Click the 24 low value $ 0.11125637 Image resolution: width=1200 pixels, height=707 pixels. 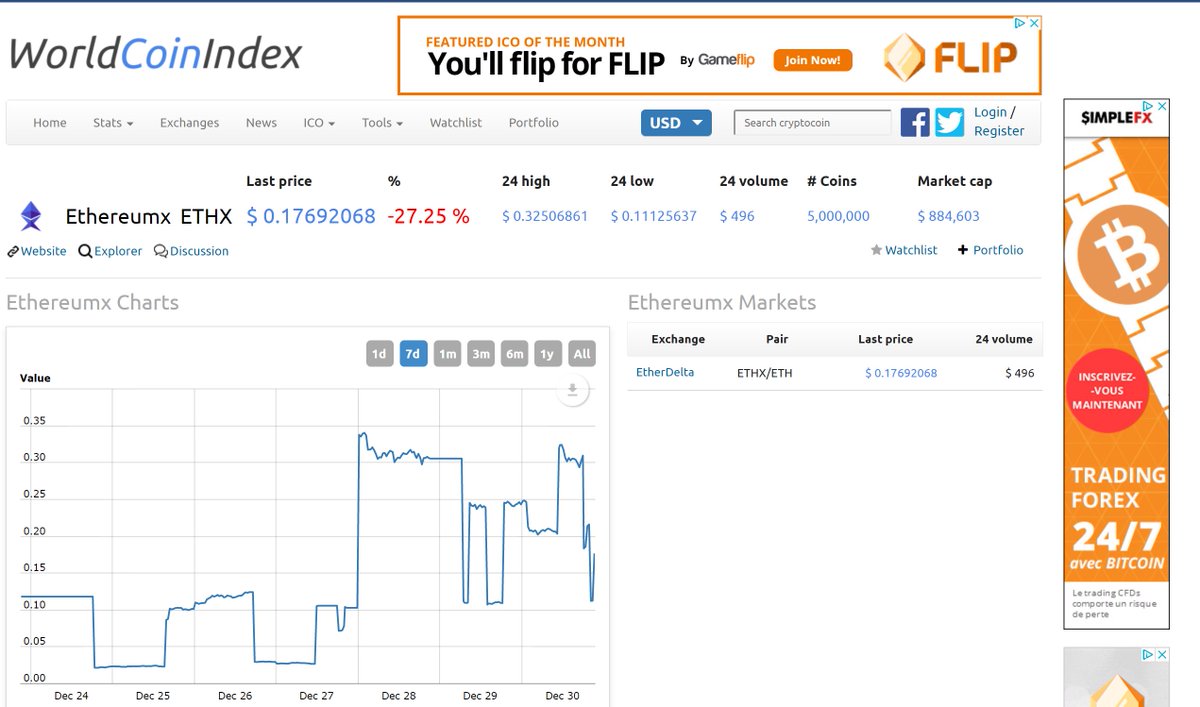[x=654, y=216]
